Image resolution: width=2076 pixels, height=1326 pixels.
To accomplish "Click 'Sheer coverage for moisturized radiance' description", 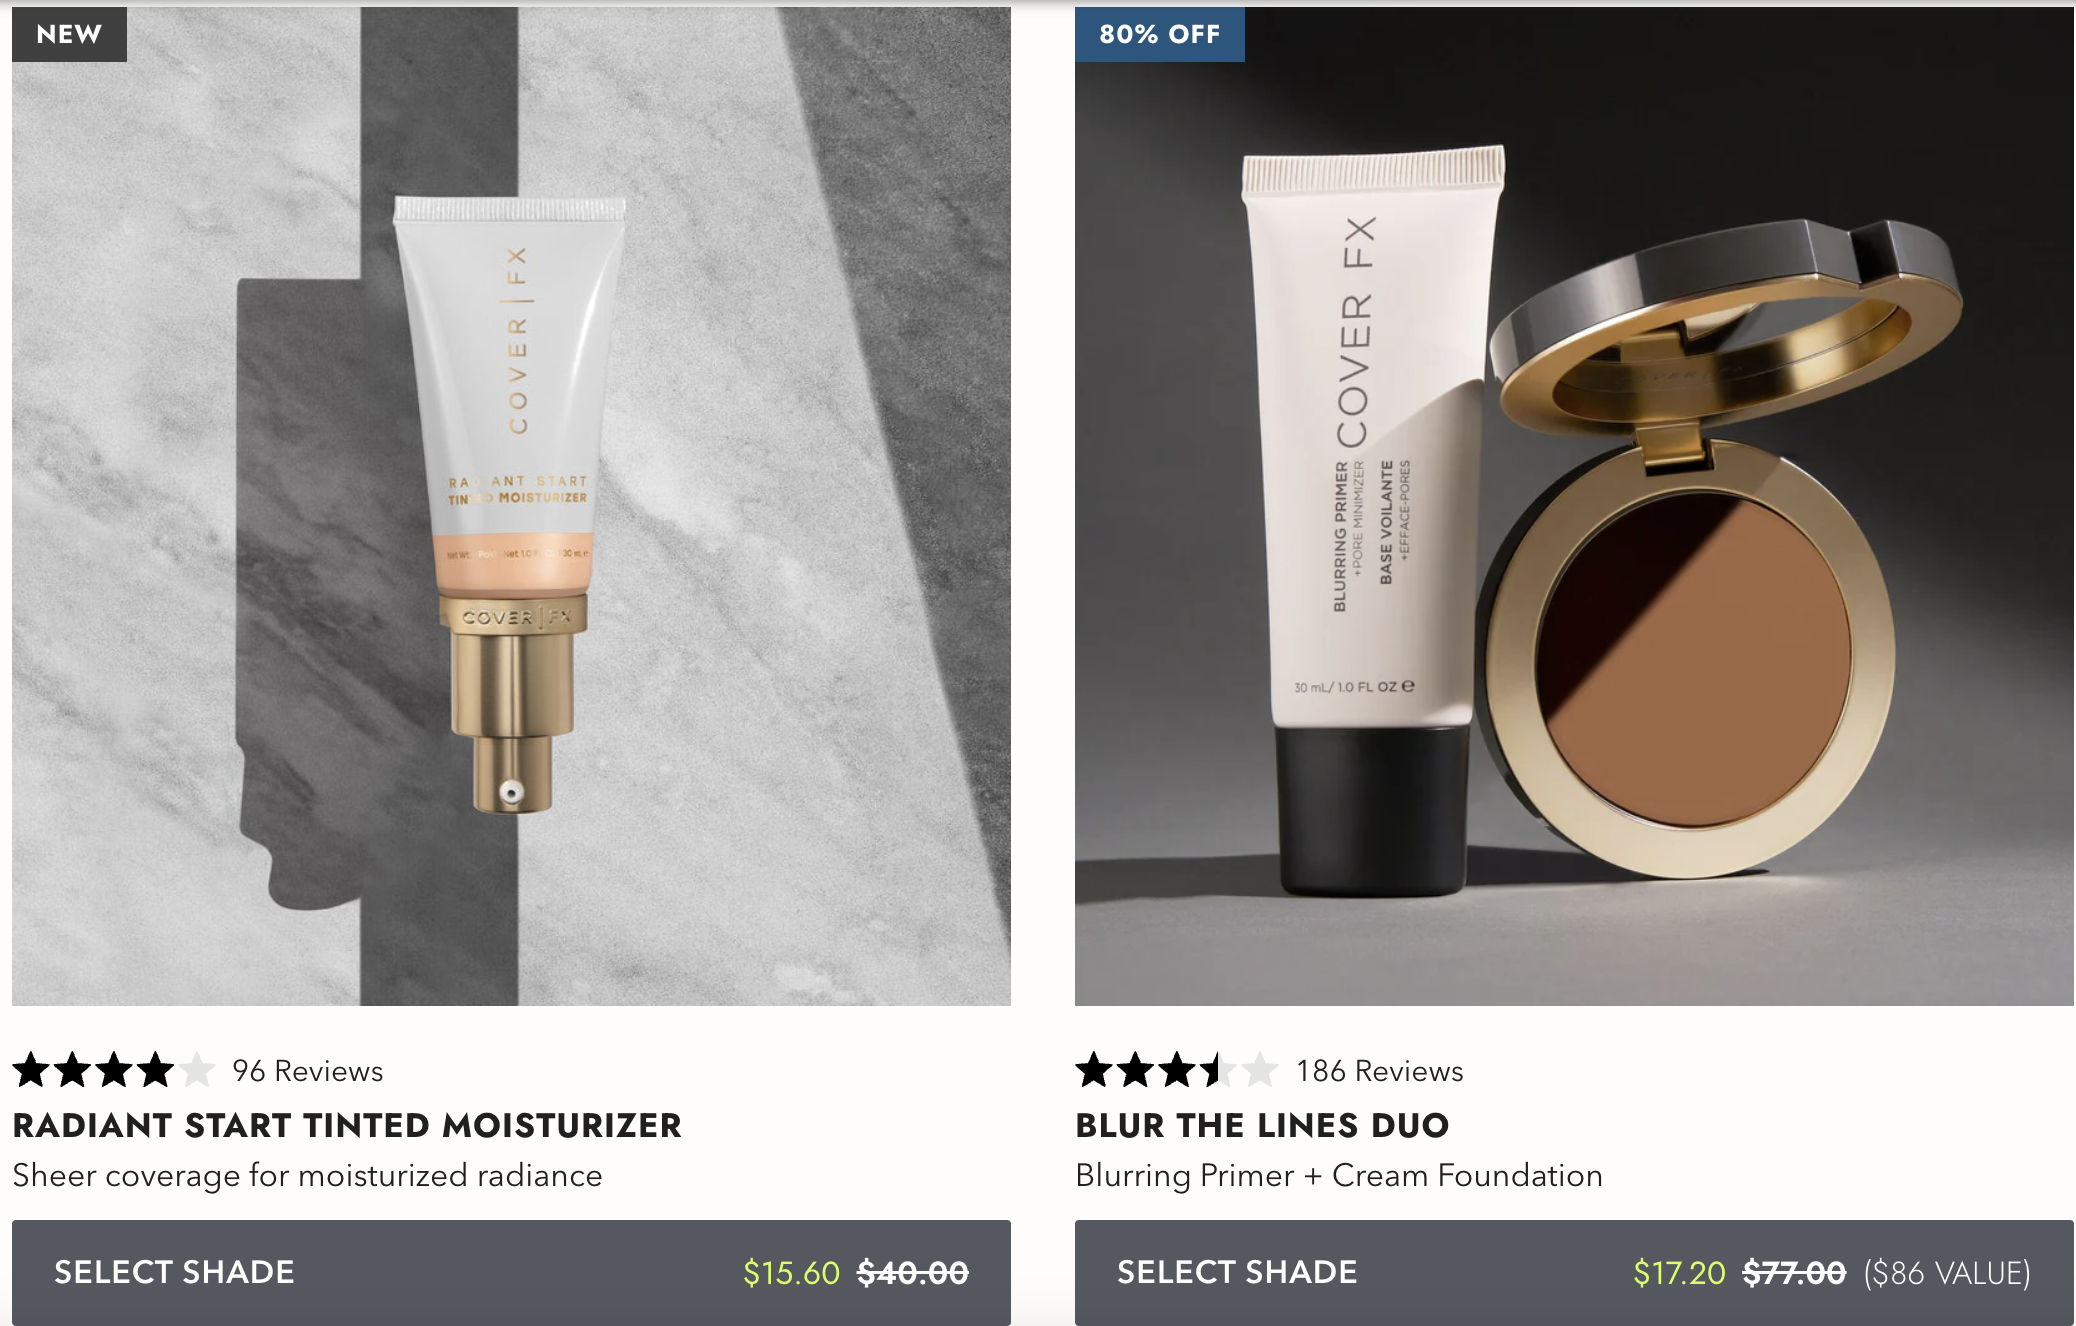I will click(x=308, y=1176).
